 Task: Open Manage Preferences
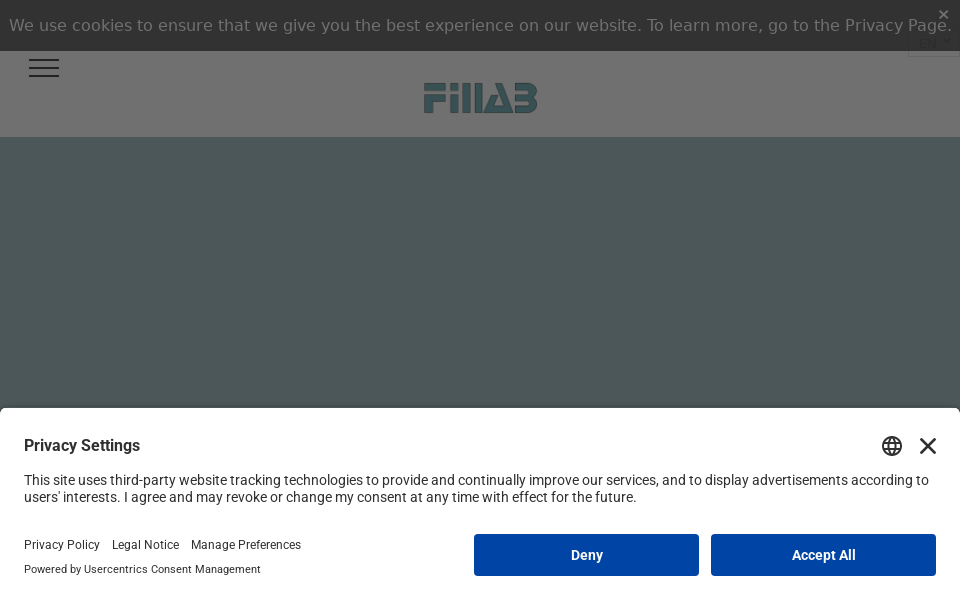coord(246,545)
